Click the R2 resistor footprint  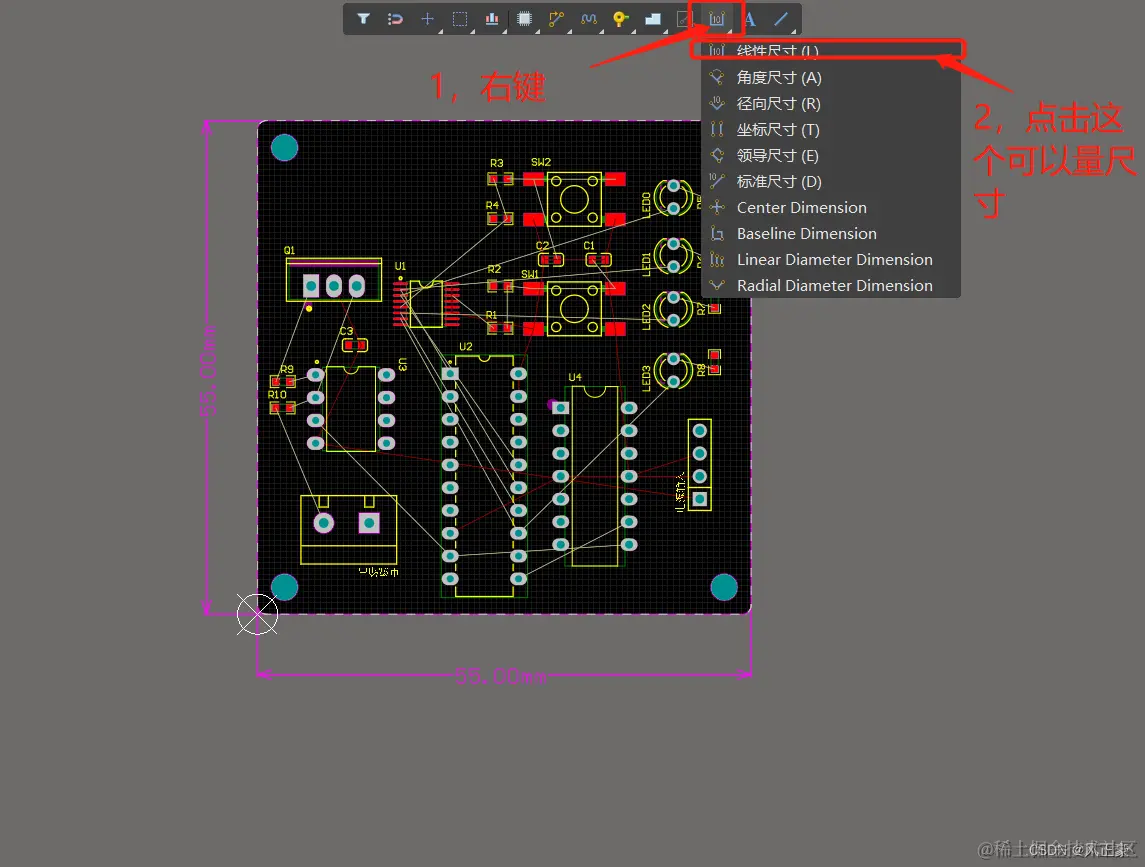pos(500,286)
